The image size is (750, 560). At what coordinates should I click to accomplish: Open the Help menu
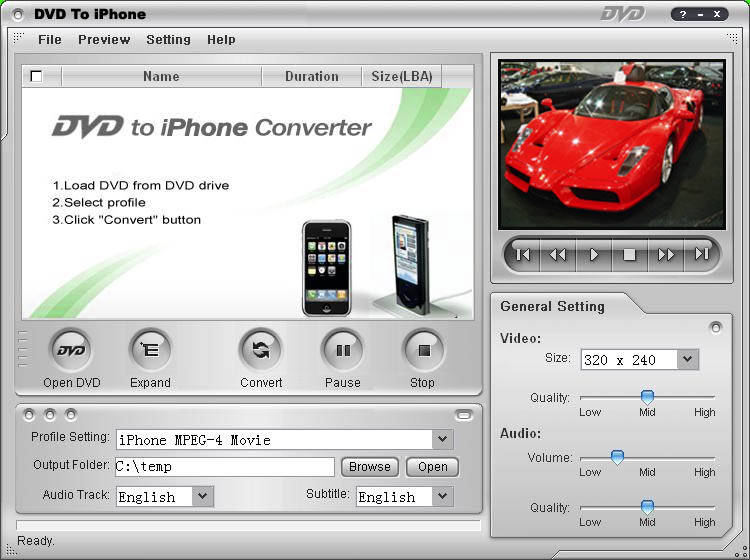click(221, 40)
